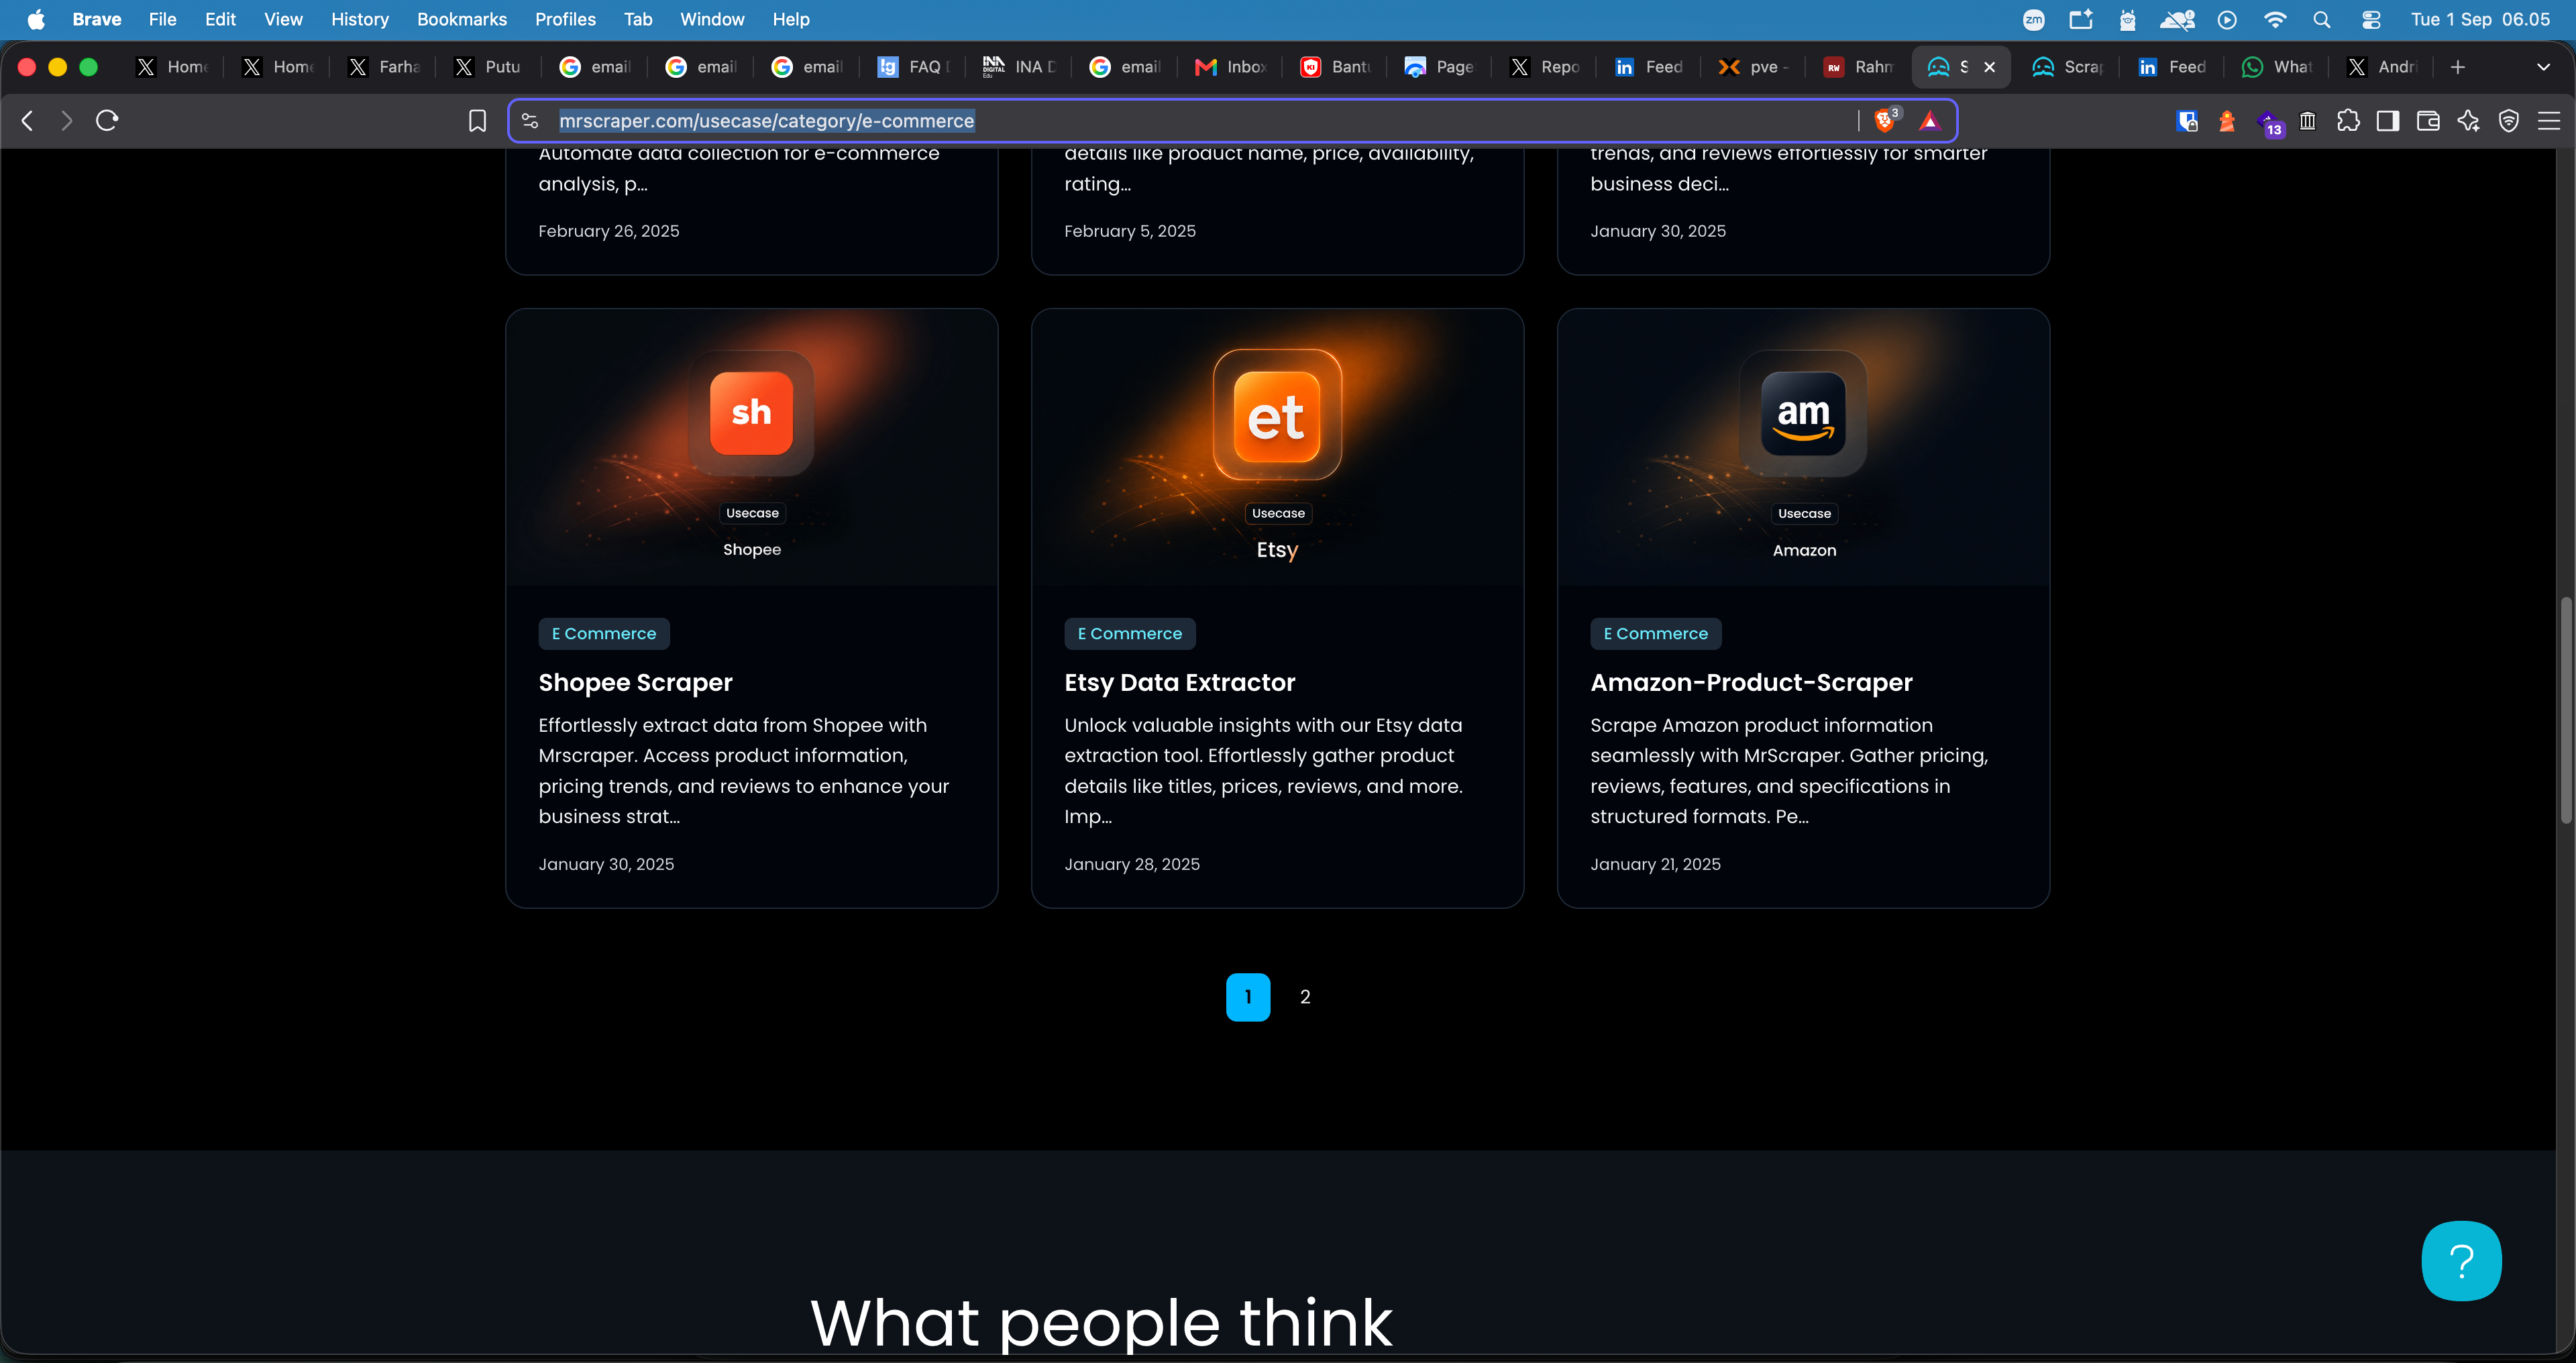This screenshot has height=1363, width=2576.
Task: Open the Profiles menu
Action: tap(565, 19)
